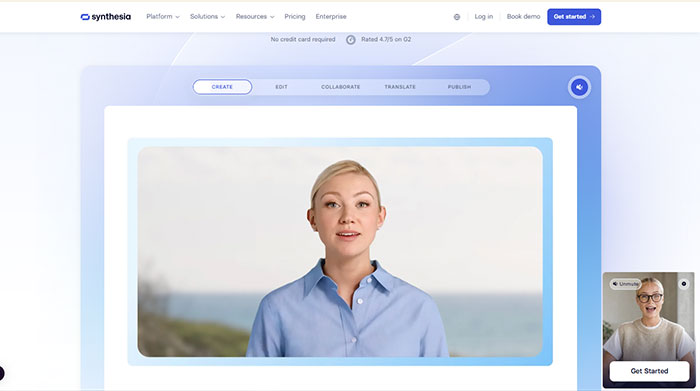Open the Enterprise page
This screenshot has width=700, height=391.
331,17
